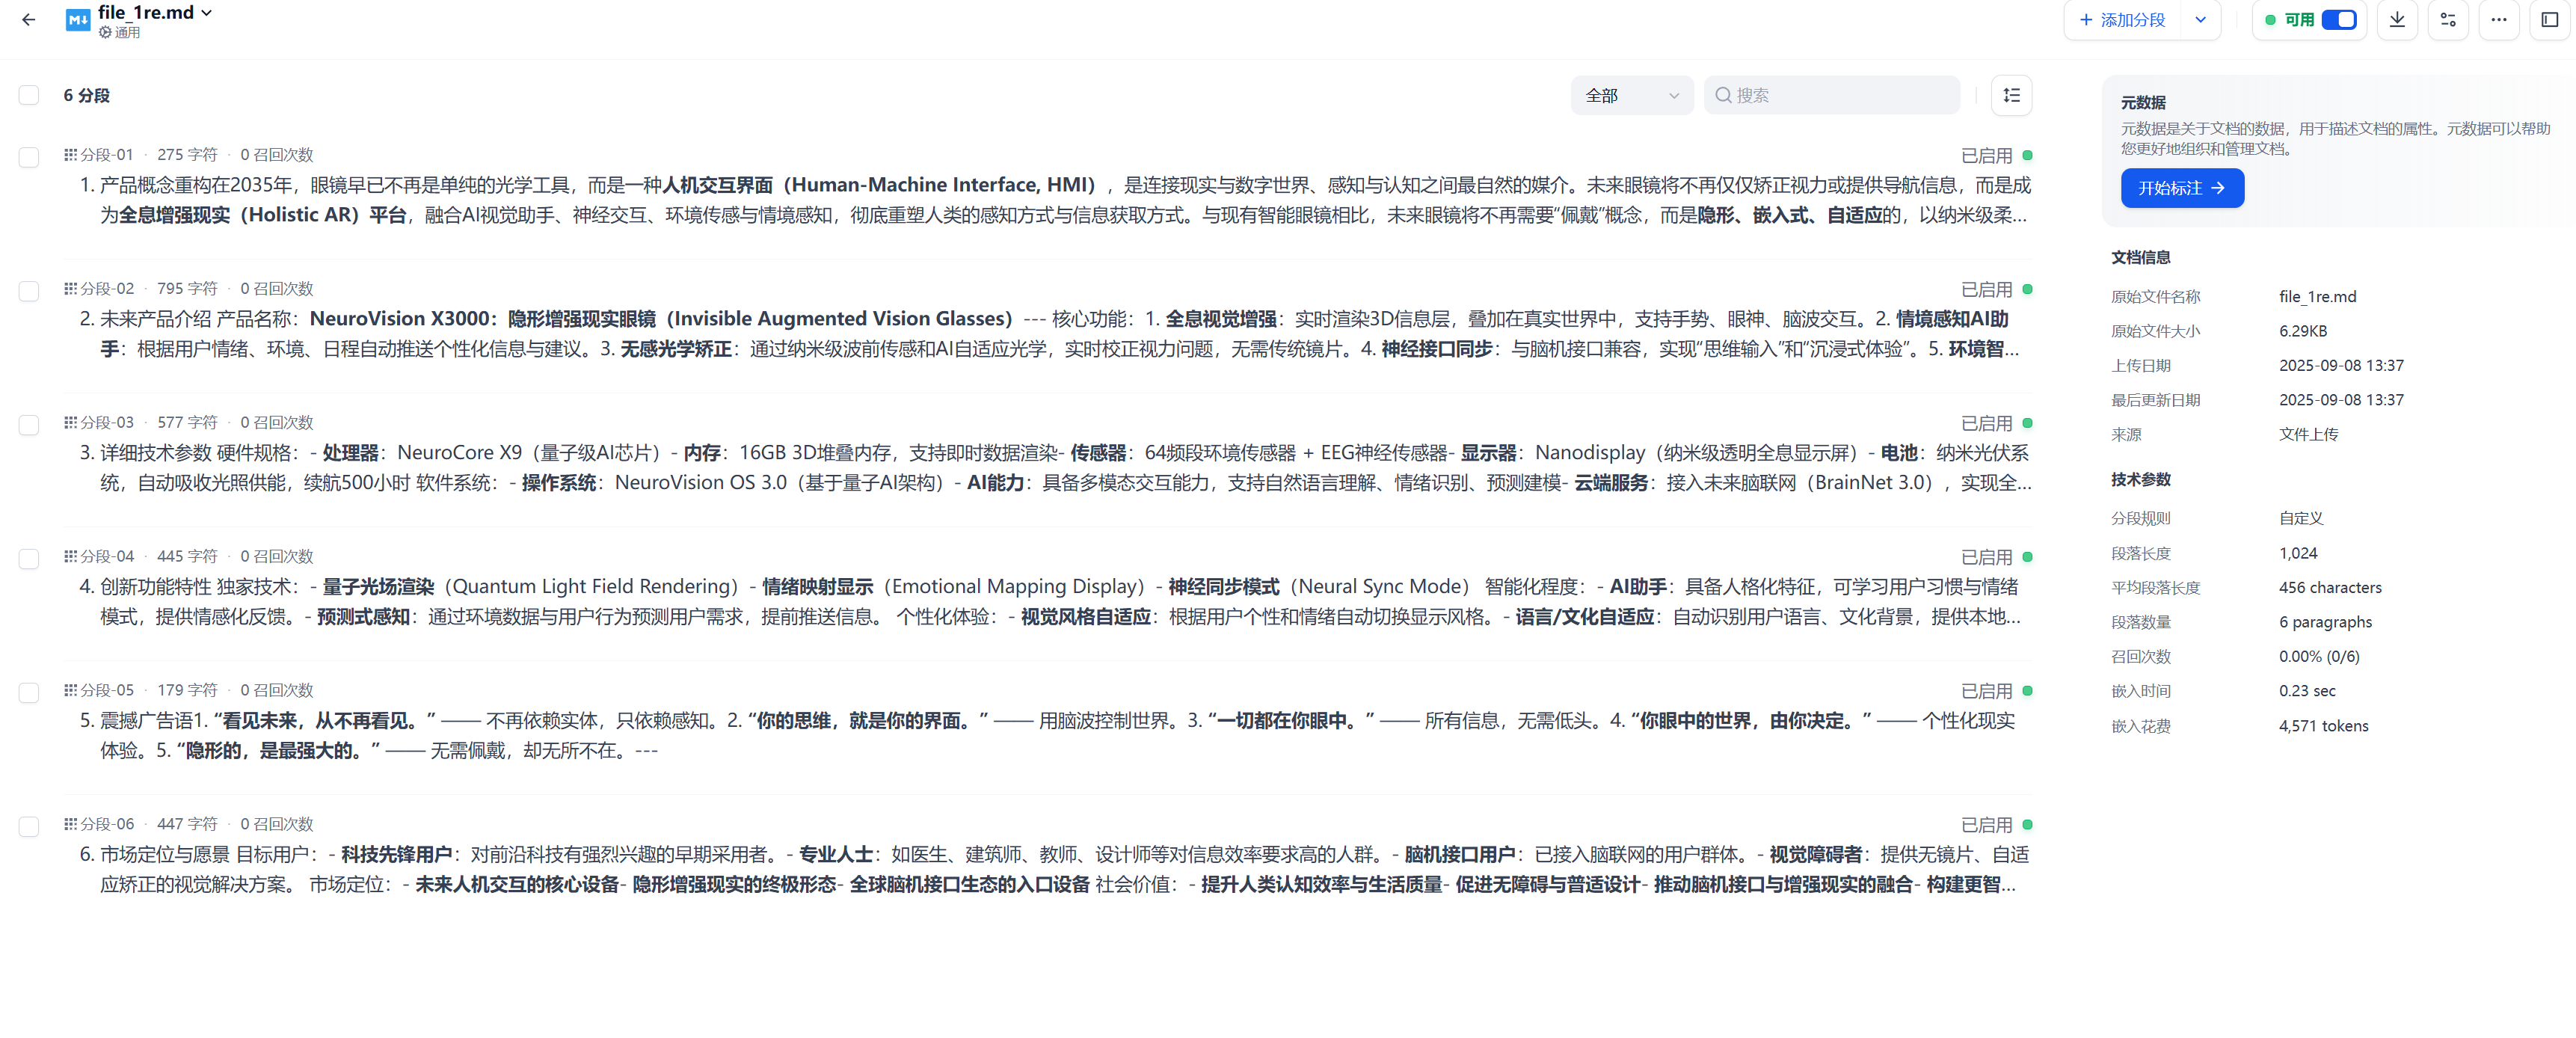
Task: Click the markdown file type icon
Action: [x=77, y=20]
